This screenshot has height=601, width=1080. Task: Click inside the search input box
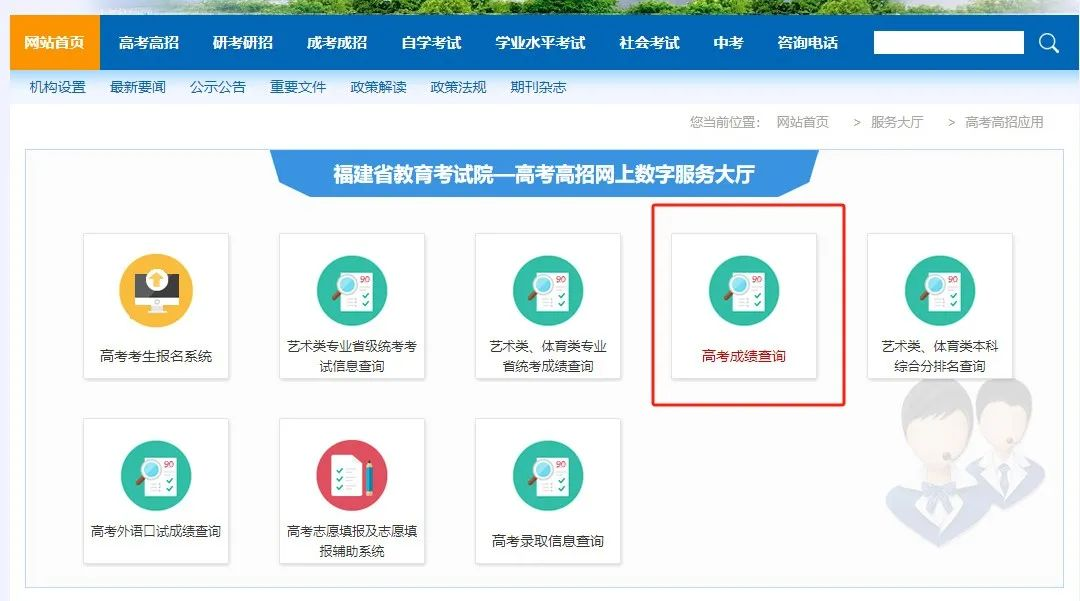coord(948,42)
